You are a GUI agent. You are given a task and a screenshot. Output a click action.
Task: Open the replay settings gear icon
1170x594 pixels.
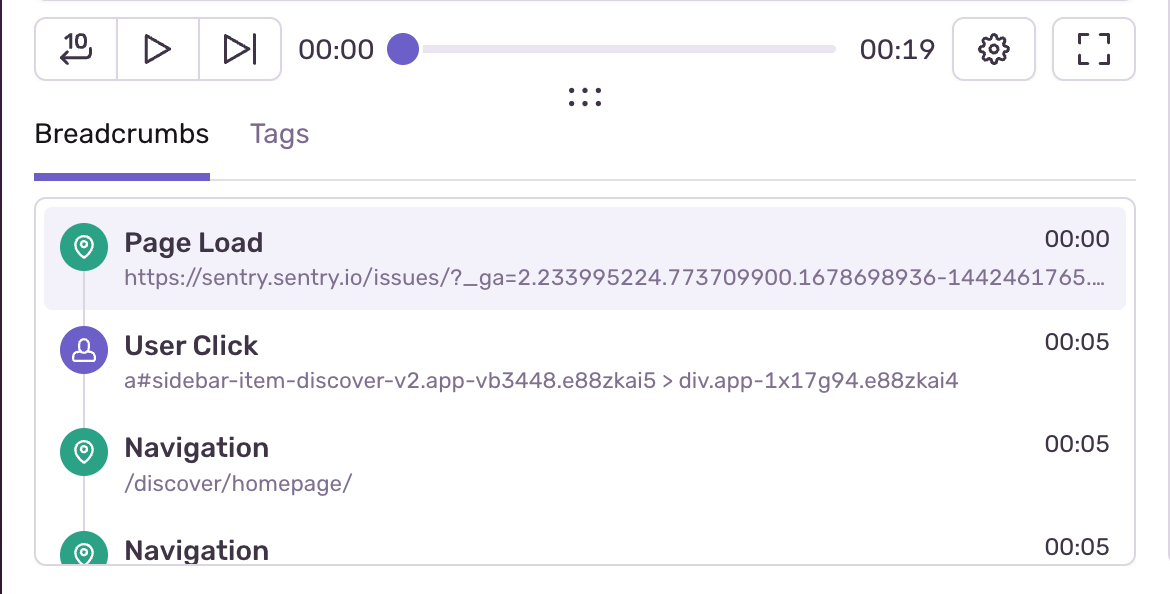pos(993,49)
